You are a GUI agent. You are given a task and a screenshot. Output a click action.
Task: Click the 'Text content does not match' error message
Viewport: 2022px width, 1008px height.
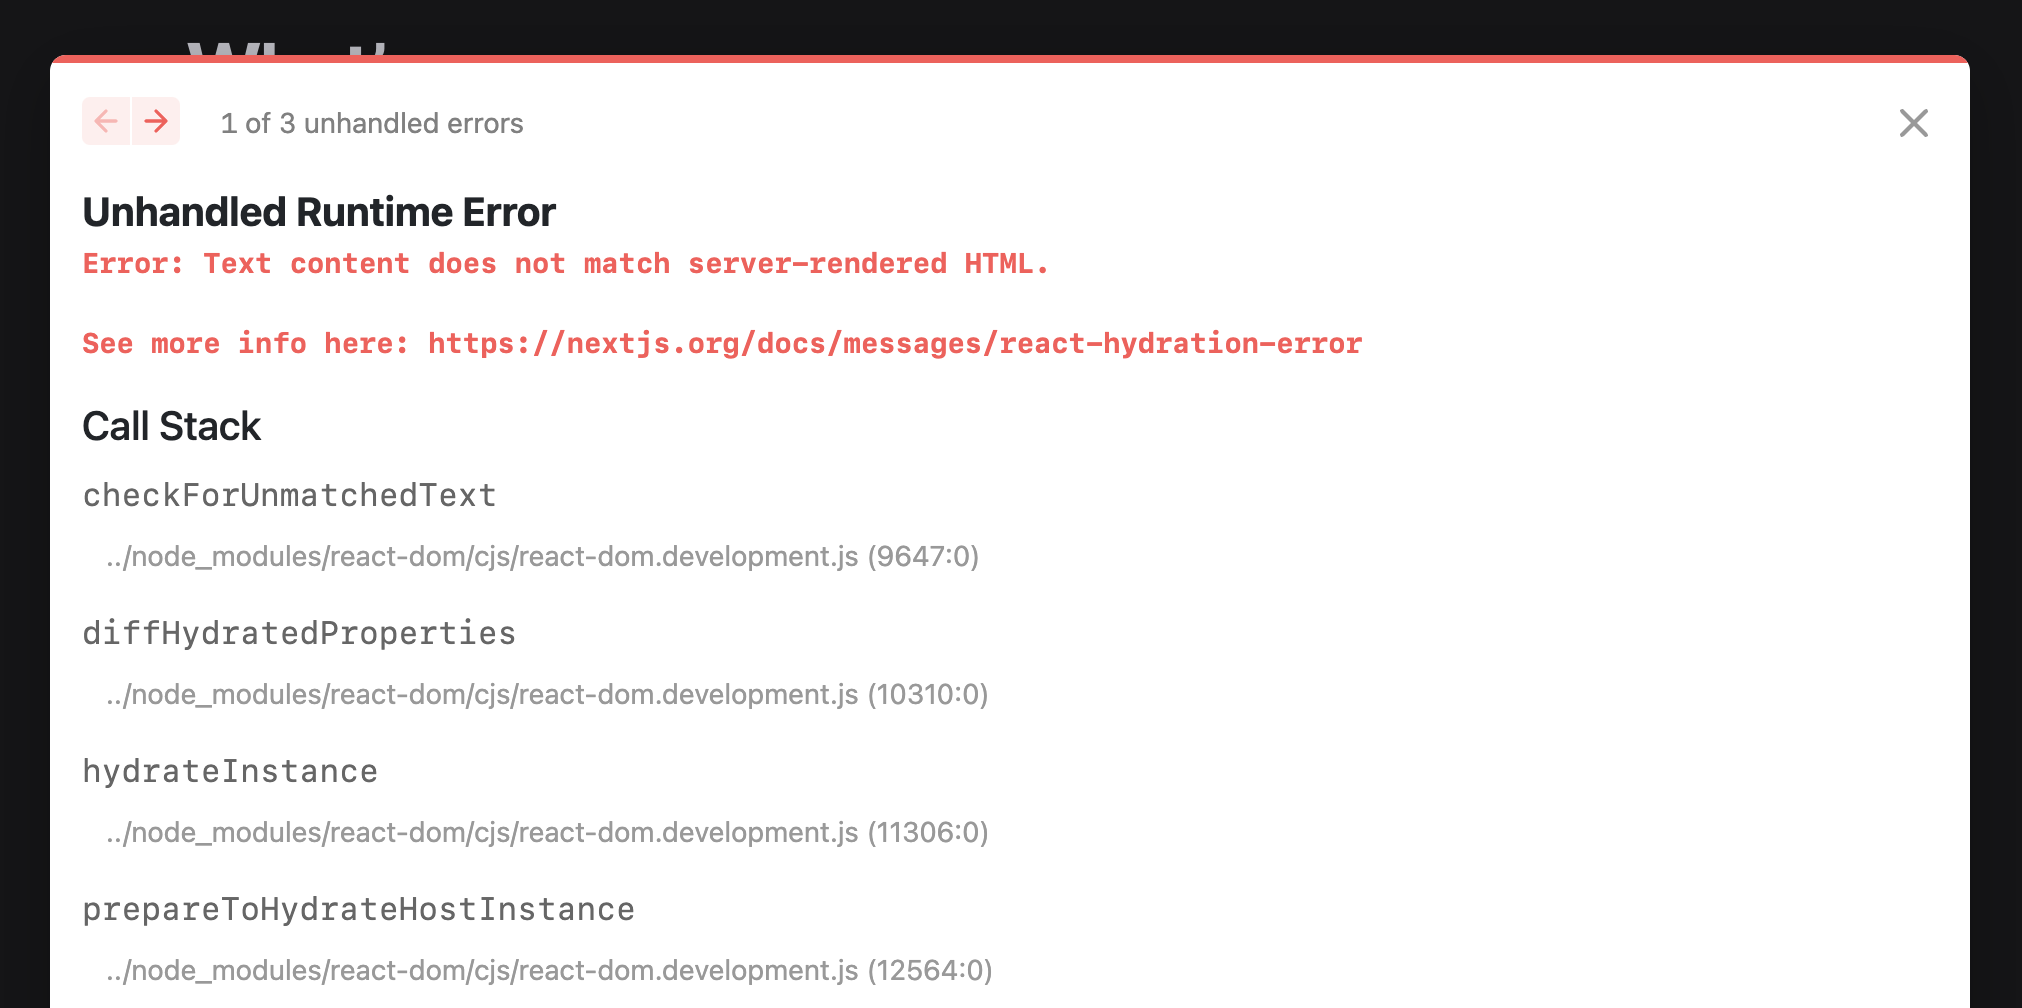click(x=565, y=264)
